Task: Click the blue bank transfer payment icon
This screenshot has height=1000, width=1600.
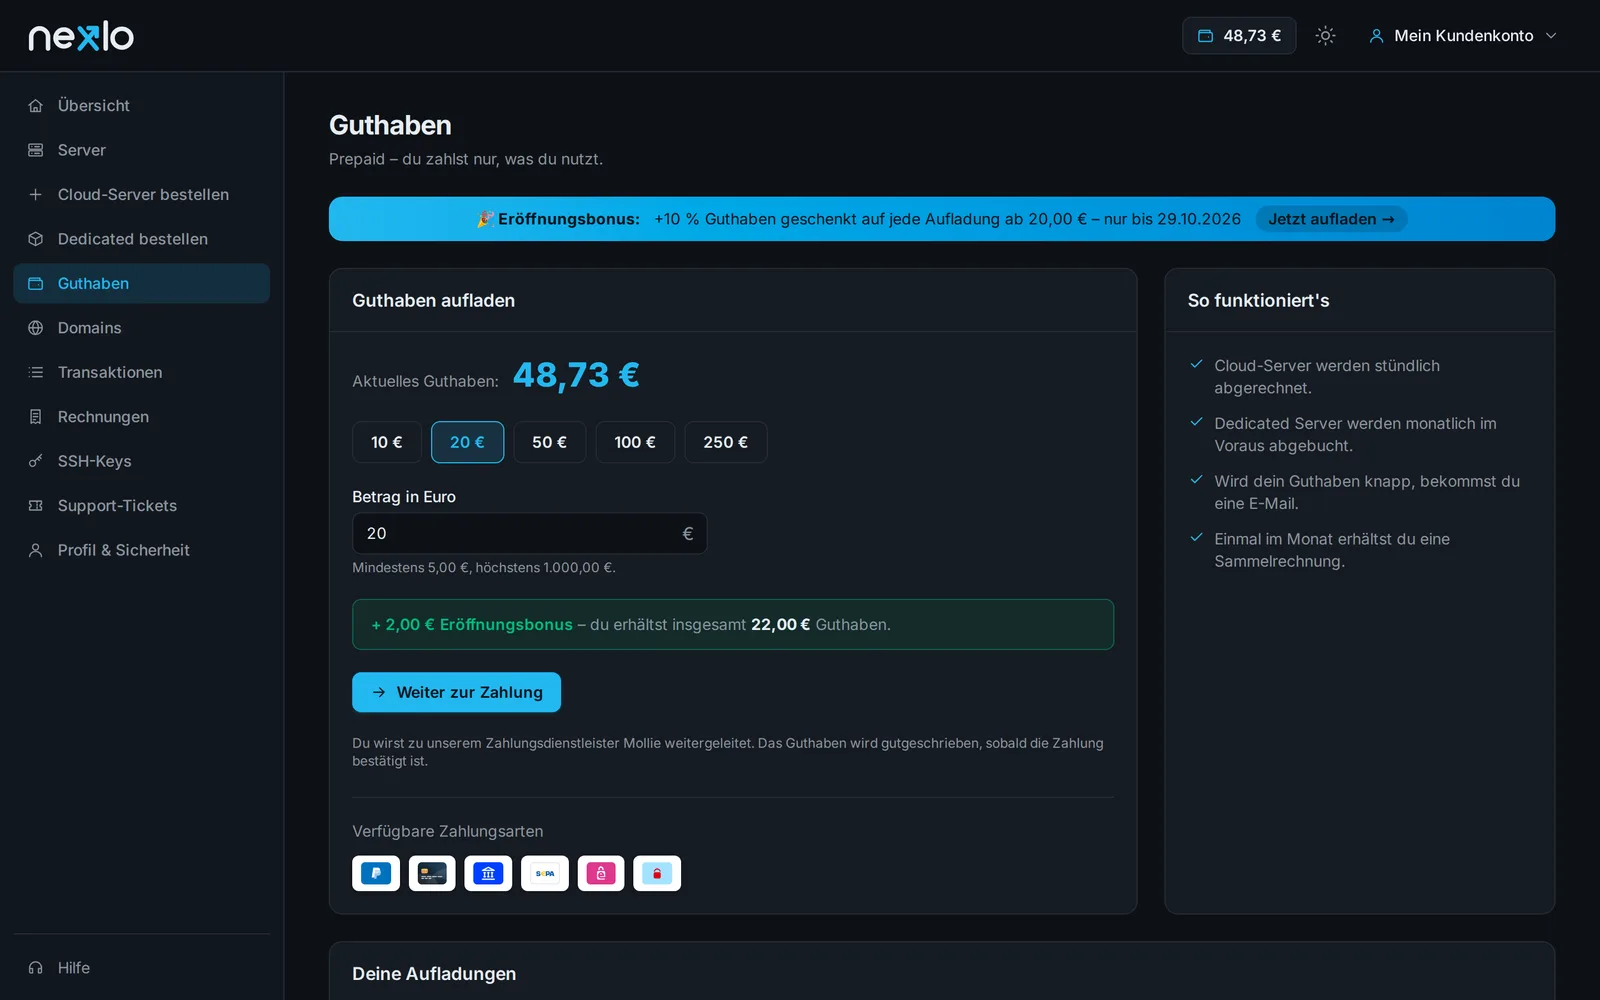Action: (488, 873)
